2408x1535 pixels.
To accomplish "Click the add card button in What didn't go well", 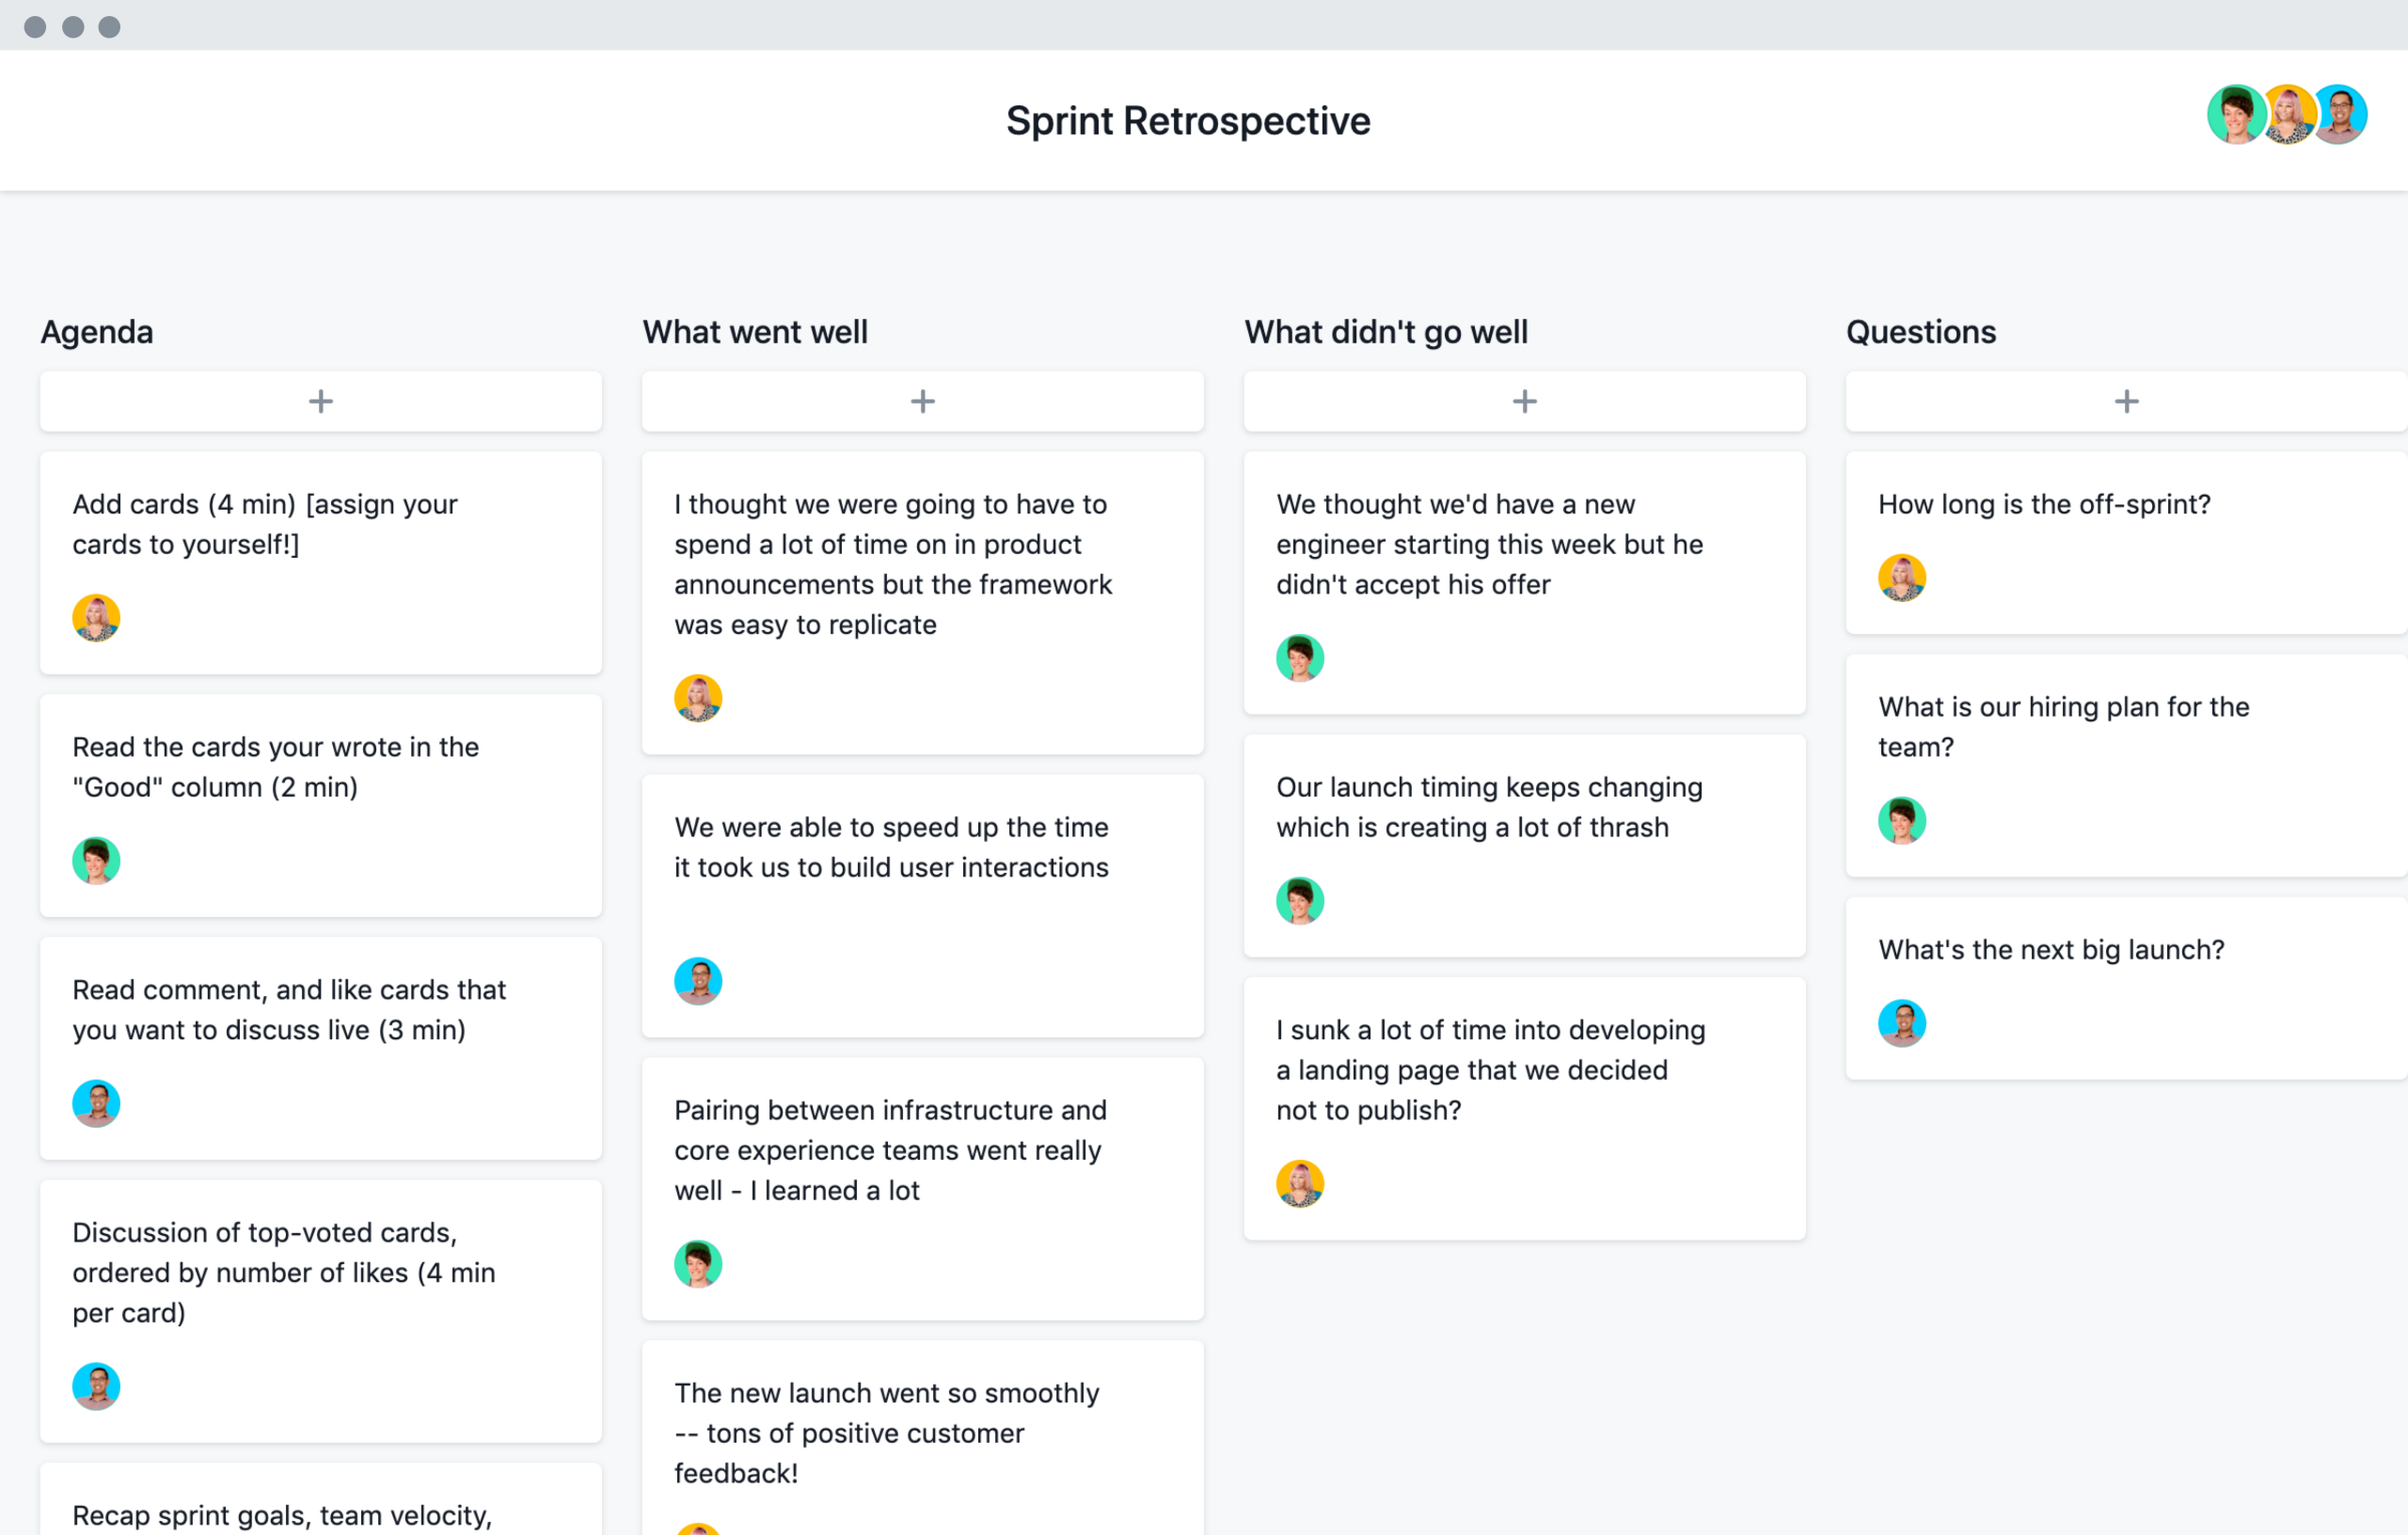I will pyautogui.click(x=1524, y=400).
